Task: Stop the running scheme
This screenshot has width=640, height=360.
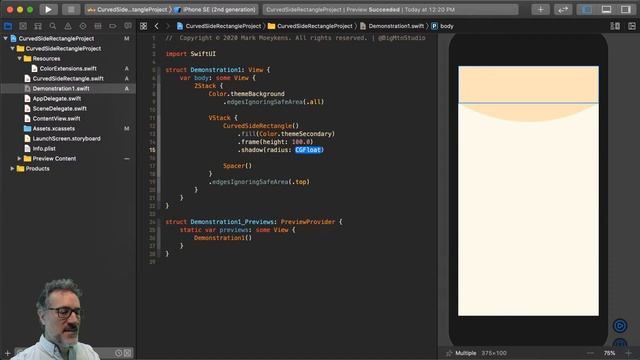Action: pos(71,9)
